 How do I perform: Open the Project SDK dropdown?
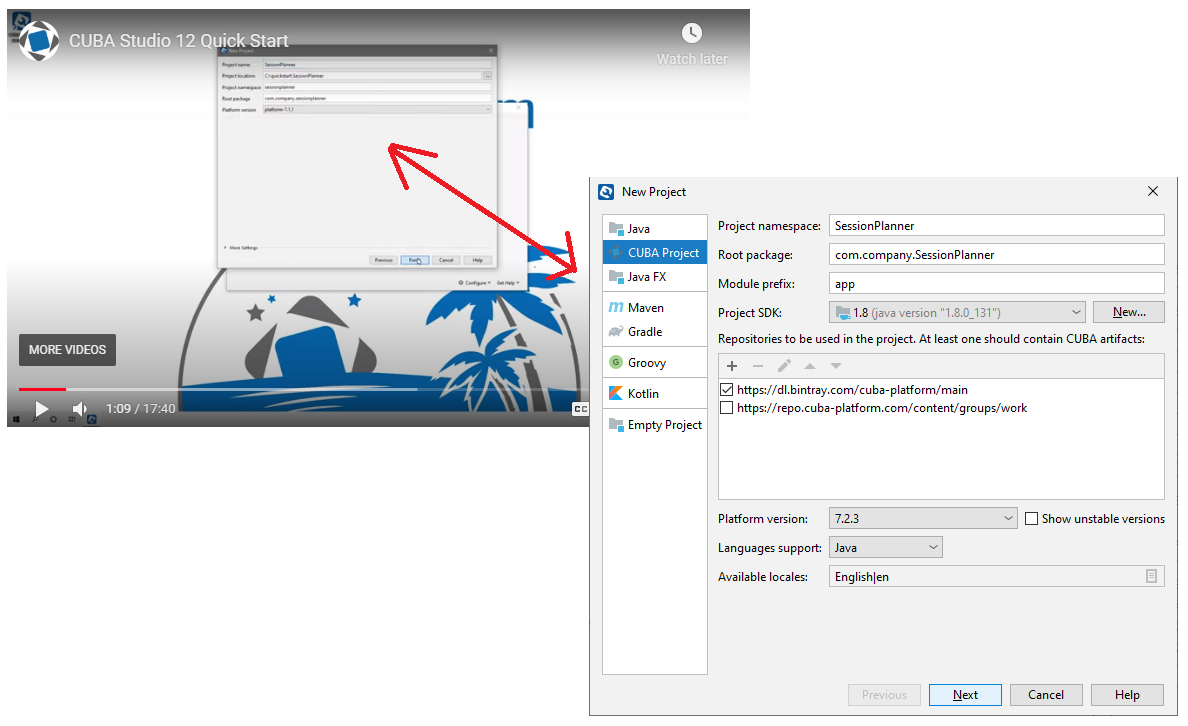coord(957,312)
